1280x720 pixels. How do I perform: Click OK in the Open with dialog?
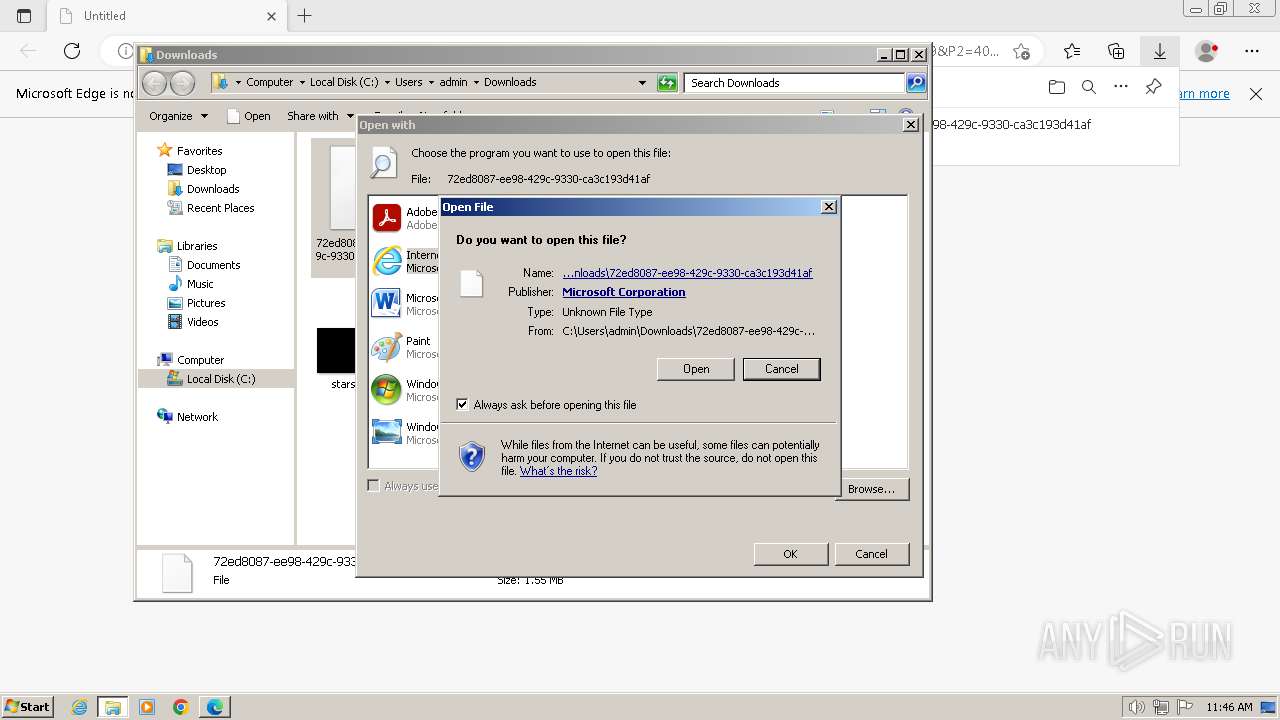coord(790,554)
